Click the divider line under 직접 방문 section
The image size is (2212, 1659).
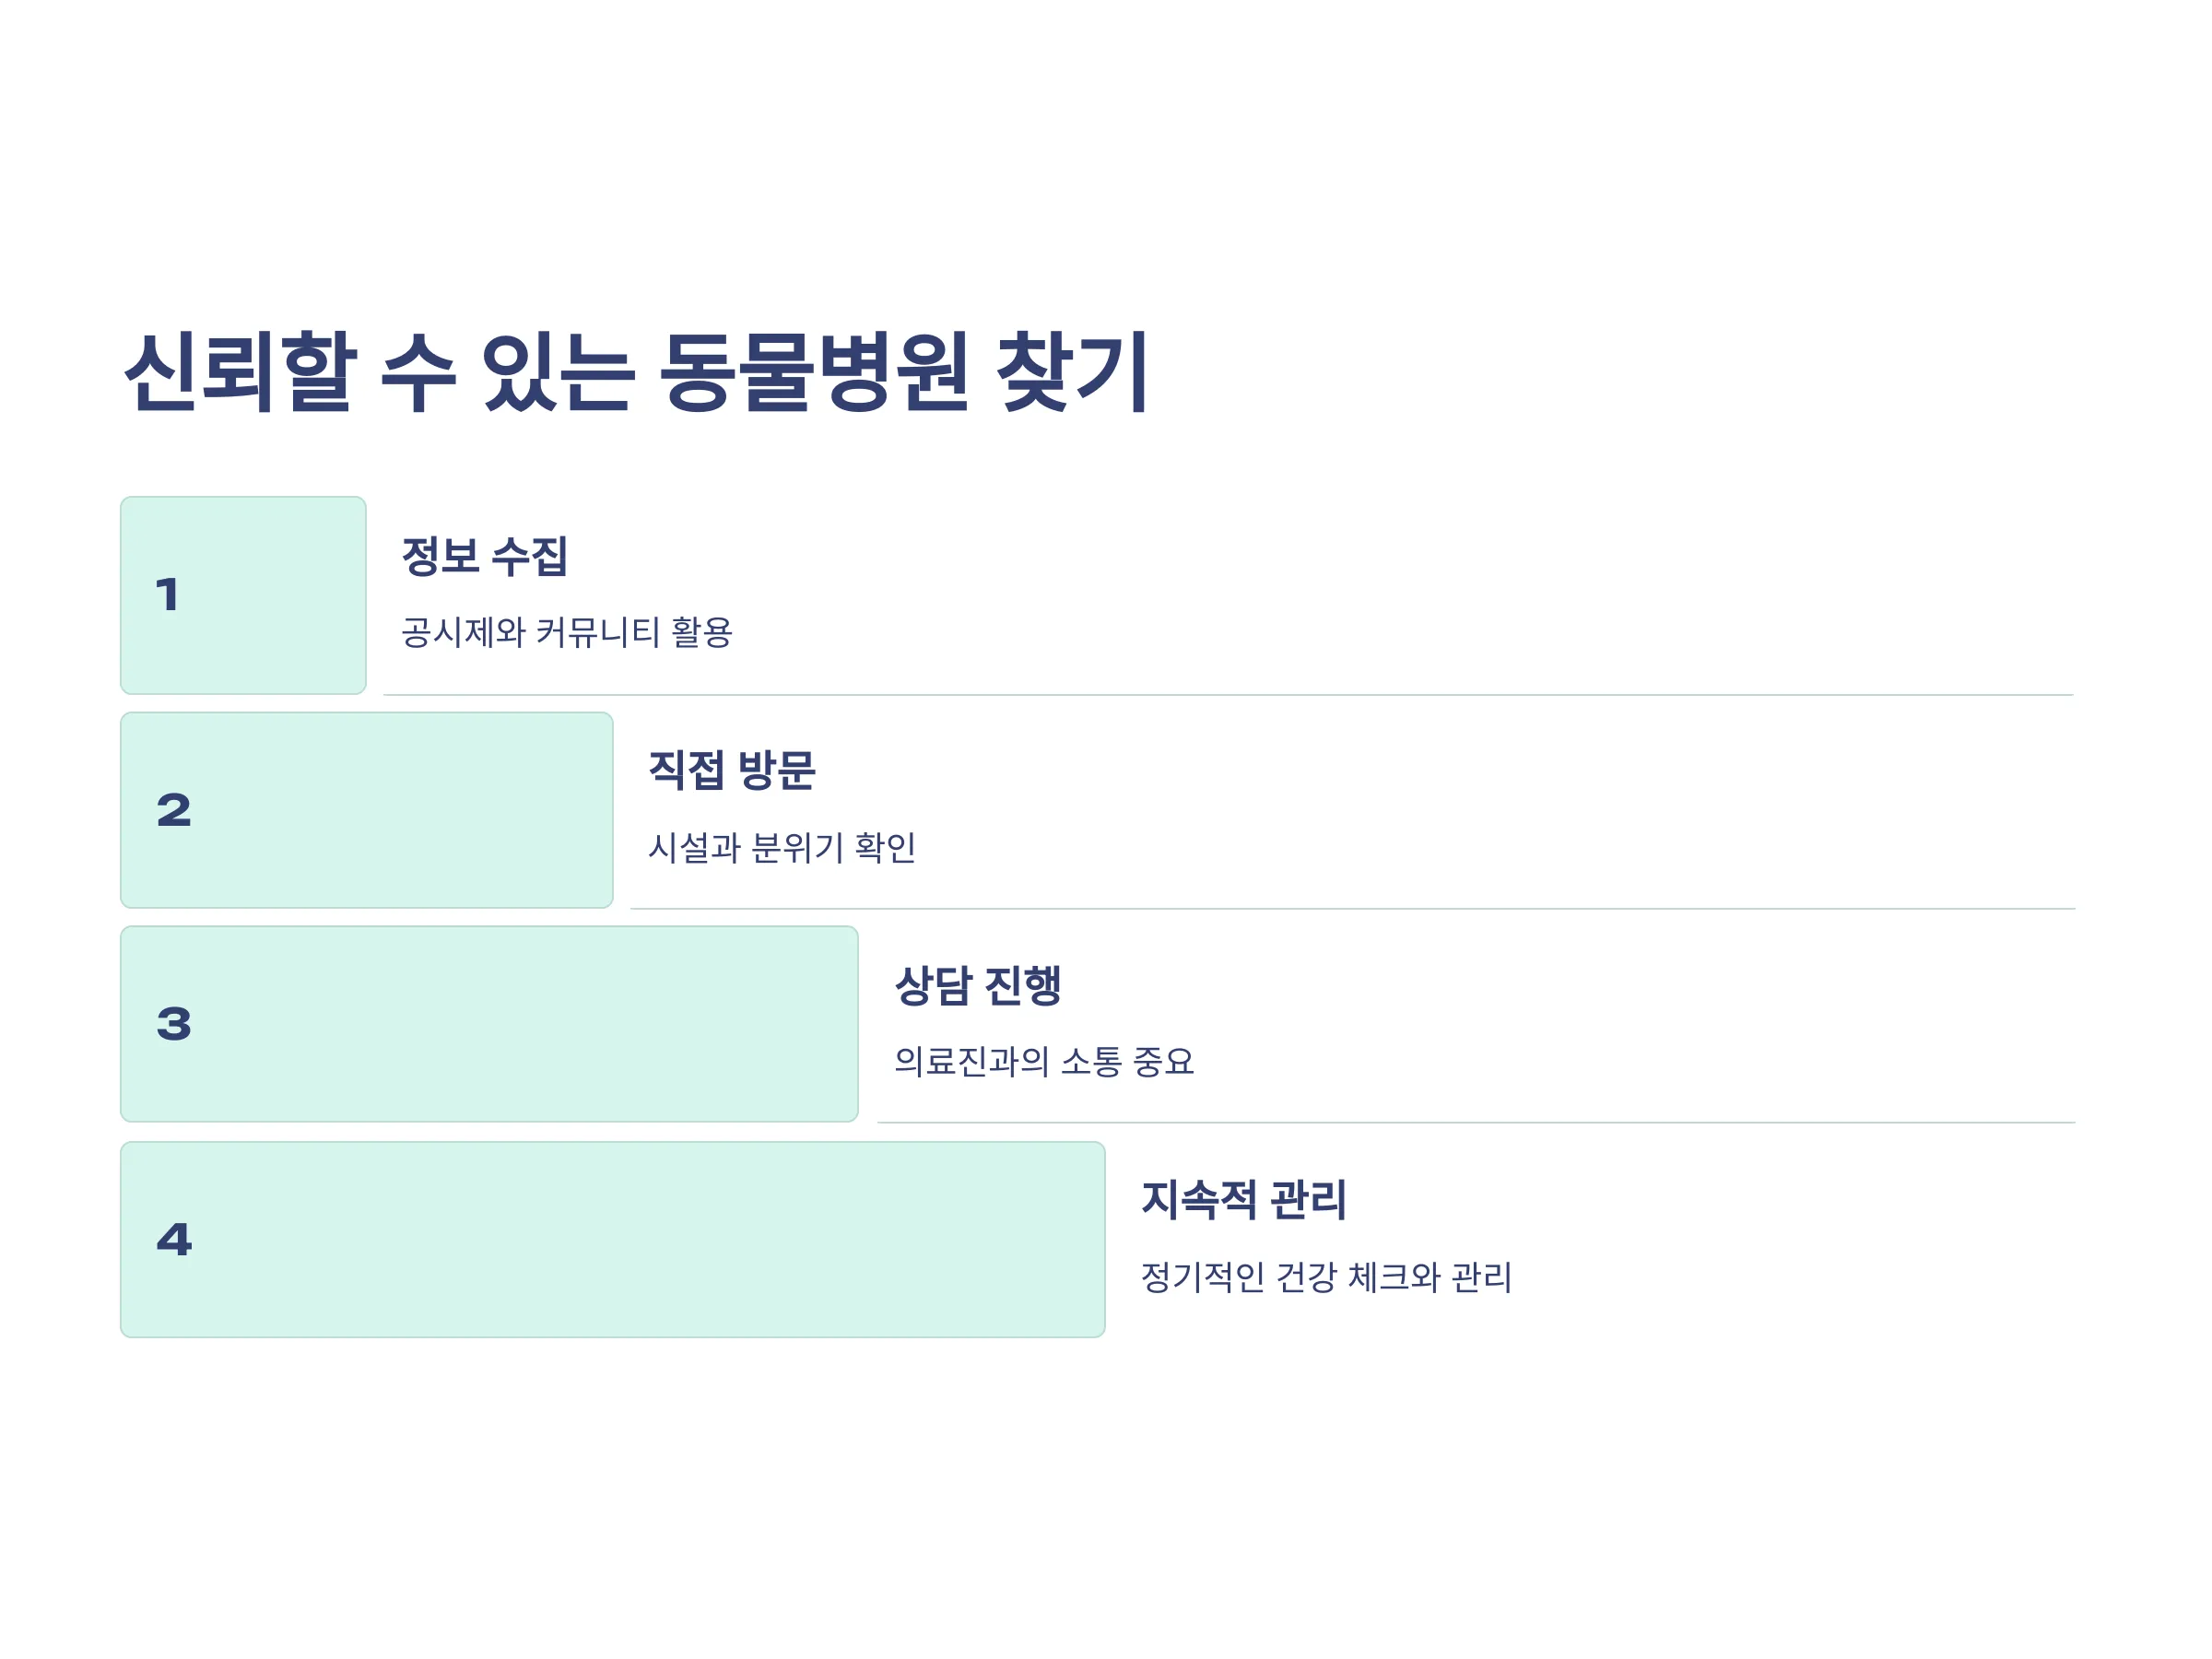click(1353, 909)
